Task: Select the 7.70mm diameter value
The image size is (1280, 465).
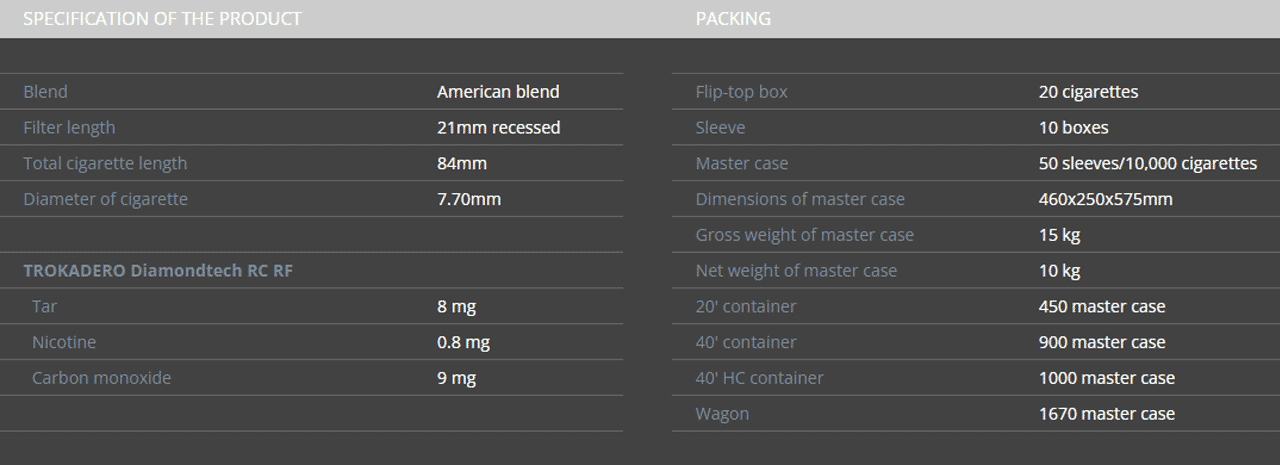Action: coord(469,199)
